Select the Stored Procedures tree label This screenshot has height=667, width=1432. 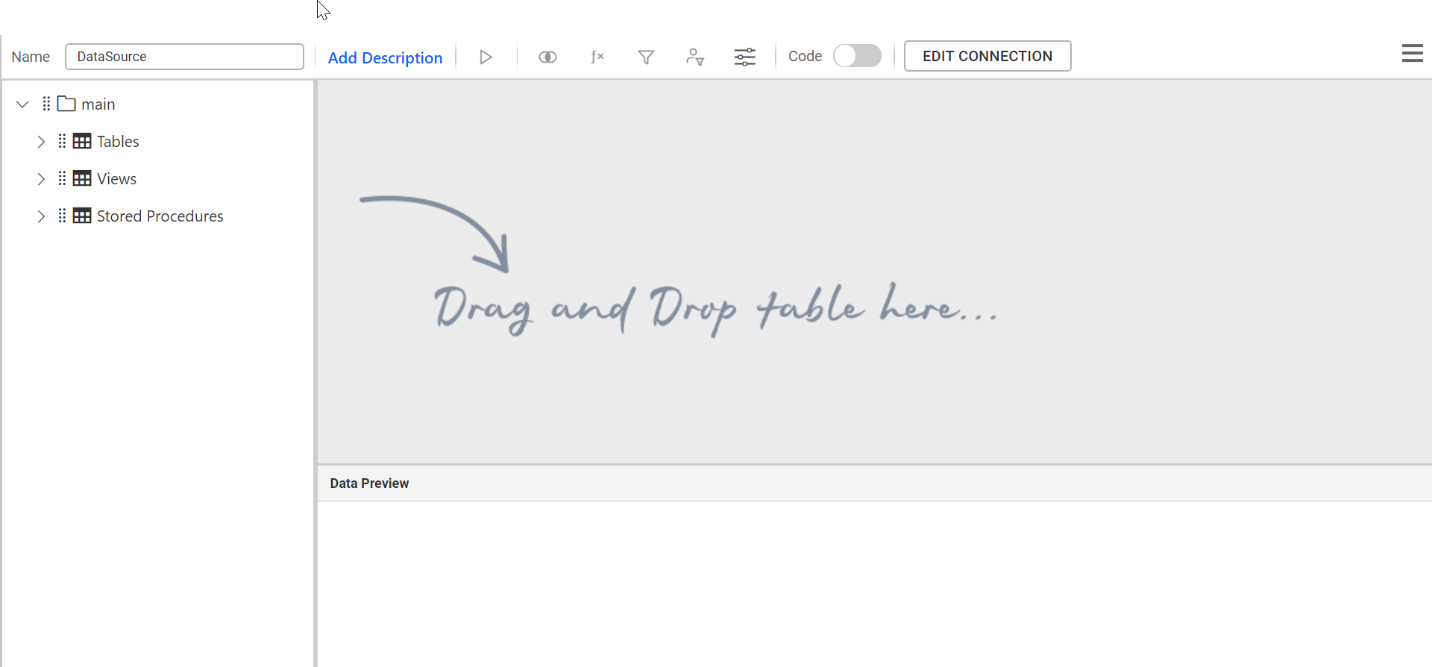(160, 216)
